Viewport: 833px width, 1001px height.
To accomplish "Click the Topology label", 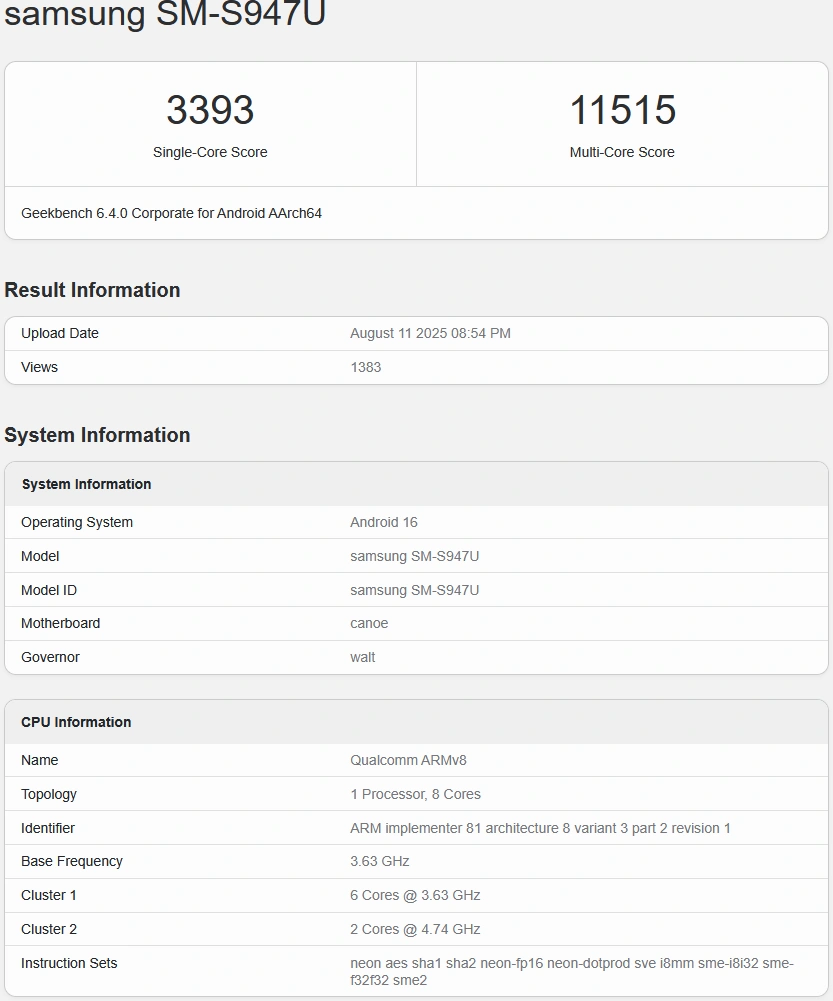I will click(x=49, y=794).
